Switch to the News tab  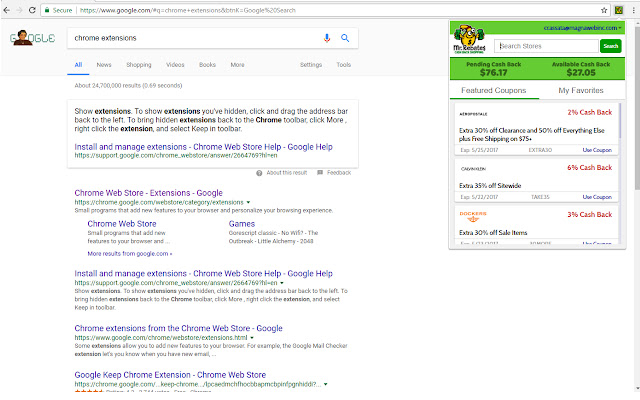coord(104,64)
